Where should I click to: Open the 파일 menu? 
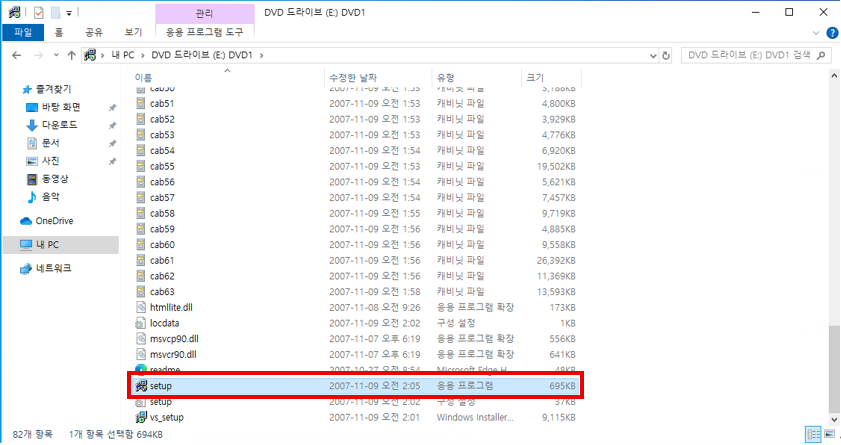tap(22, 32)
